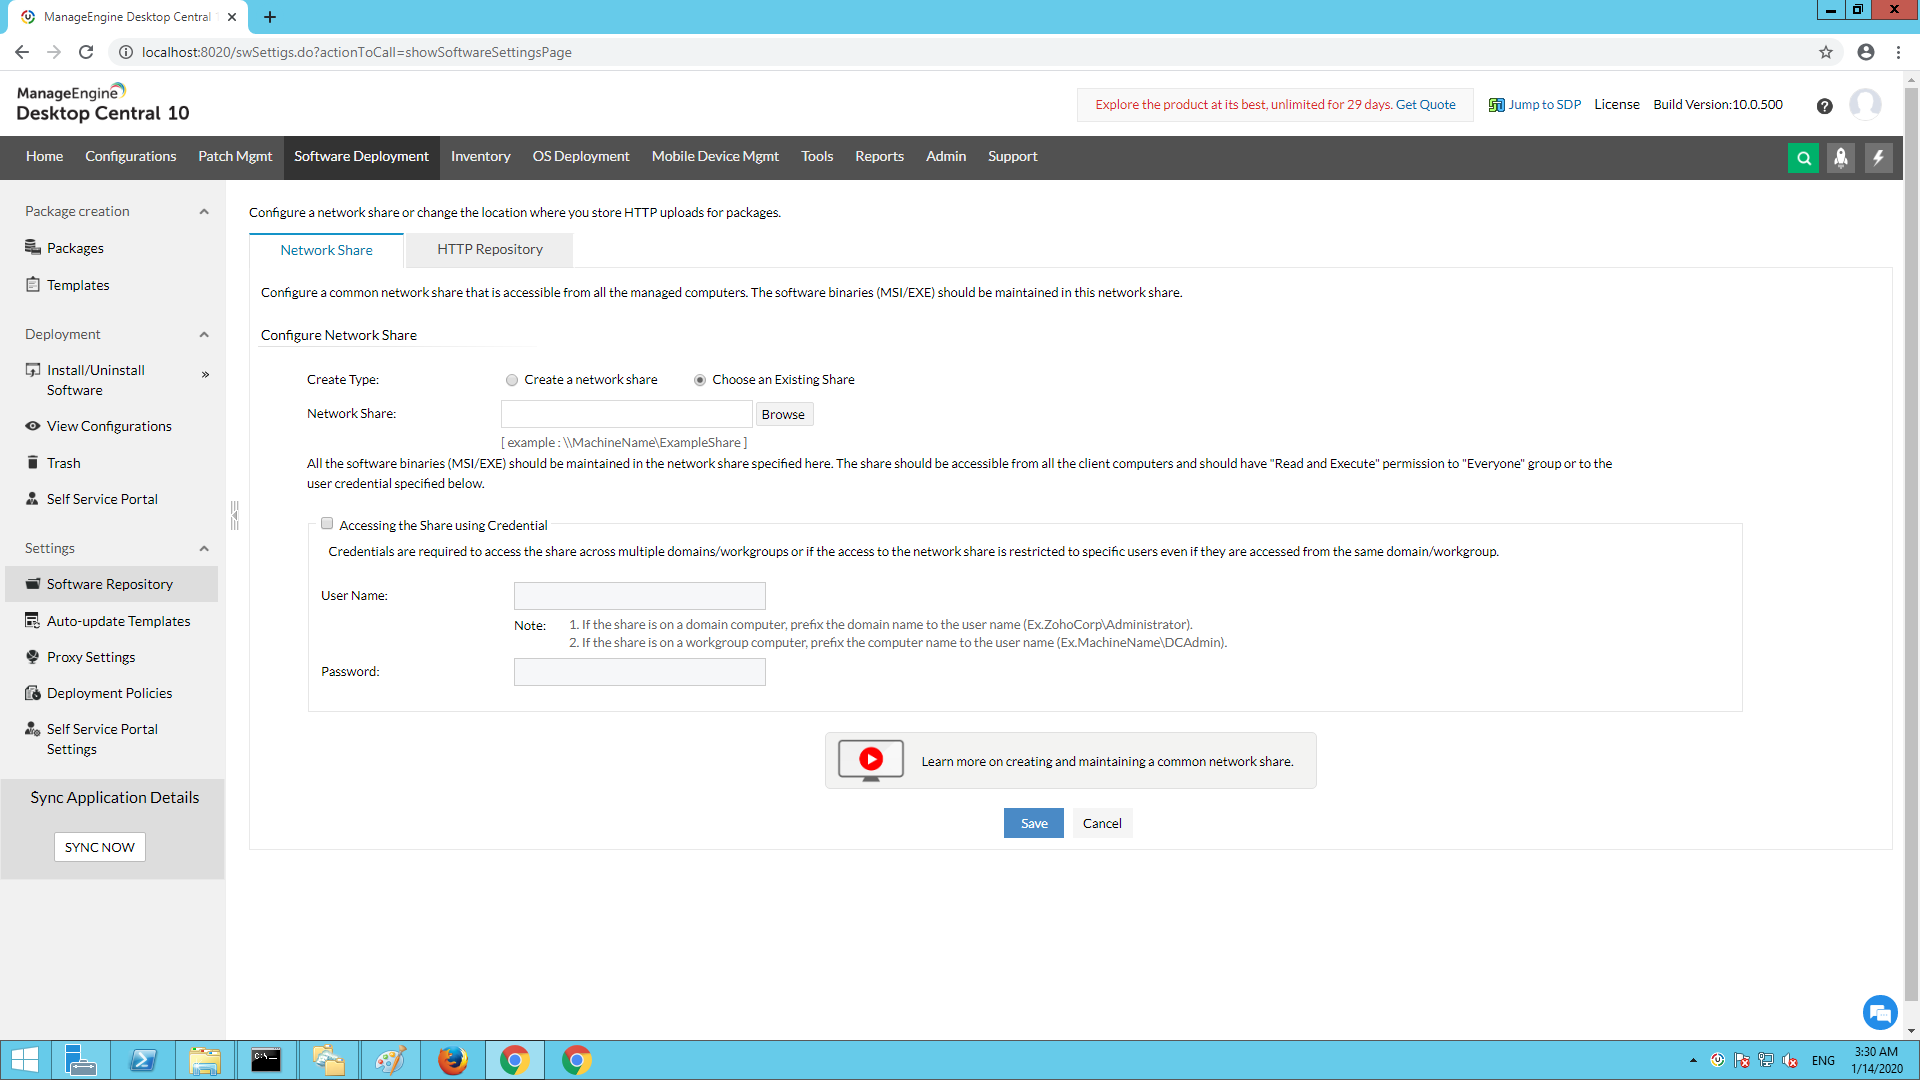Click inside the User Name field
This screenshot has width=1920, height=1080.
point(639,595)
